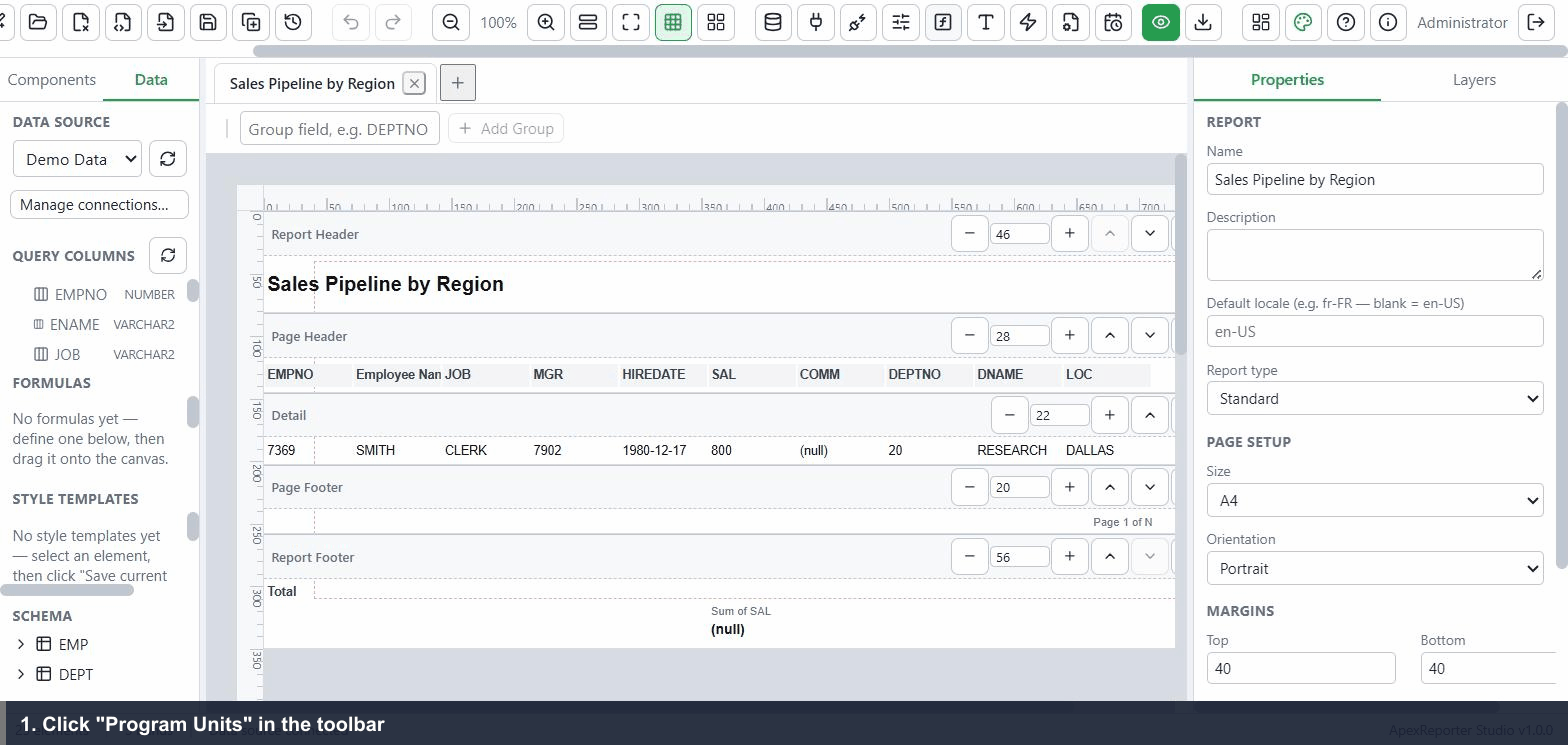The height and width of the screenshot is (745, 1568).
Task: Click the two-rows fit-width icon
Action: (588, 22)
